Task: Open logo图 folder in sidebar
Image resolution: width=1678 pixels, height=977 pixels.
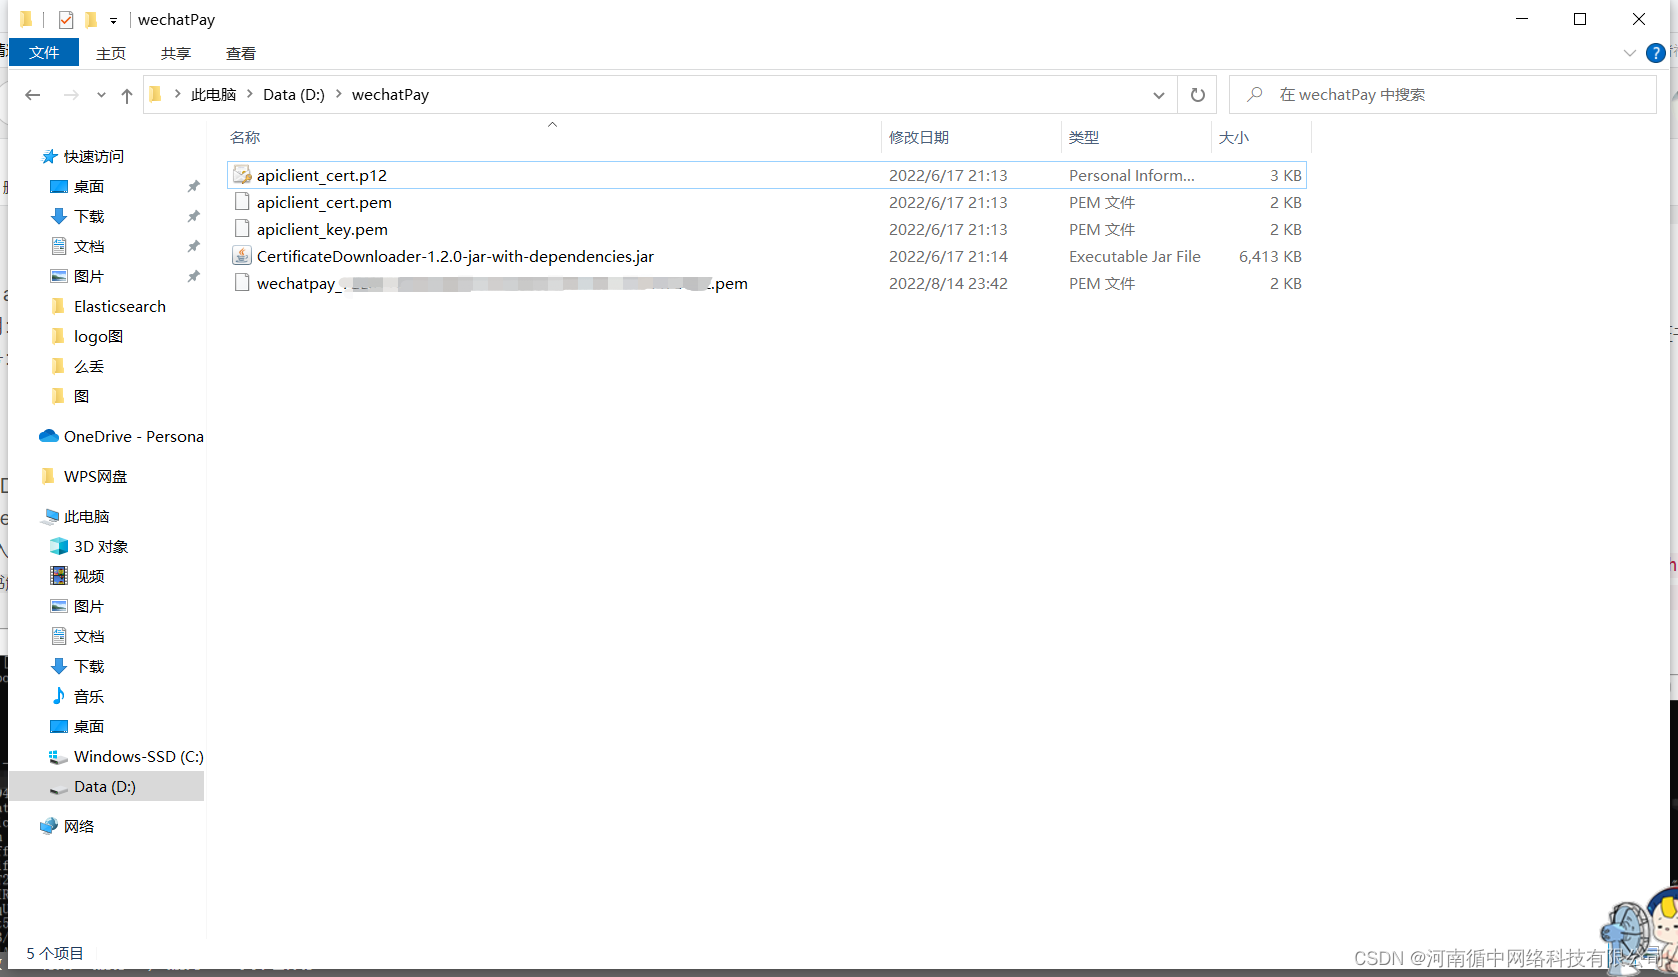Action: pos(98,337)
